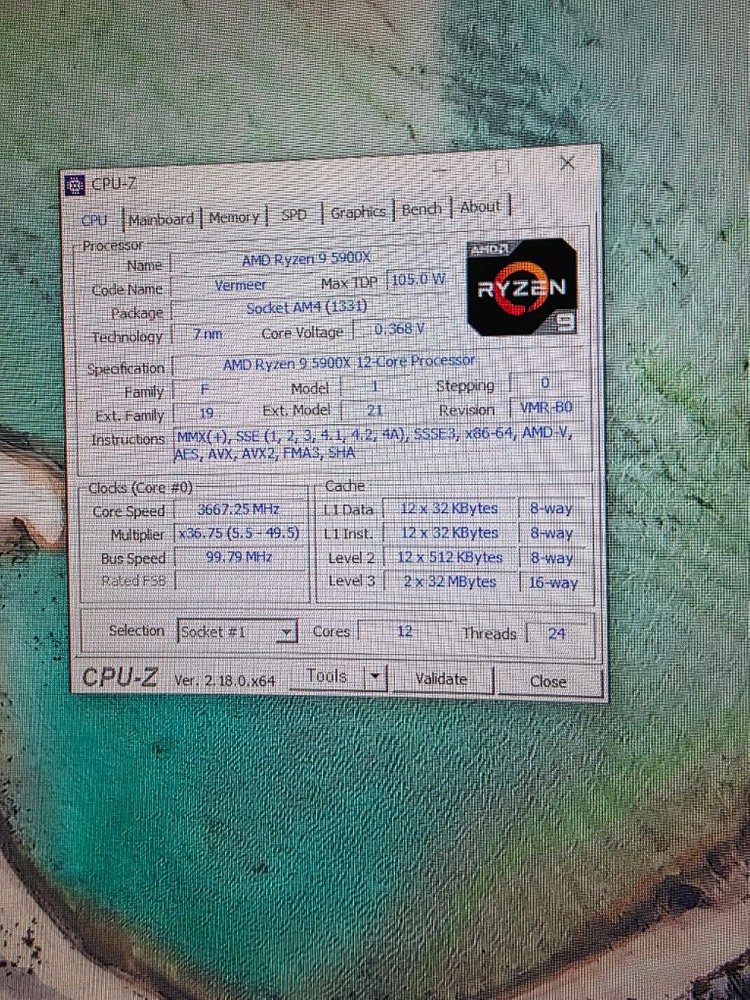Viewport: 750px width, 1000px height.
Task: Click the Cores value 12
Action: 404,631
